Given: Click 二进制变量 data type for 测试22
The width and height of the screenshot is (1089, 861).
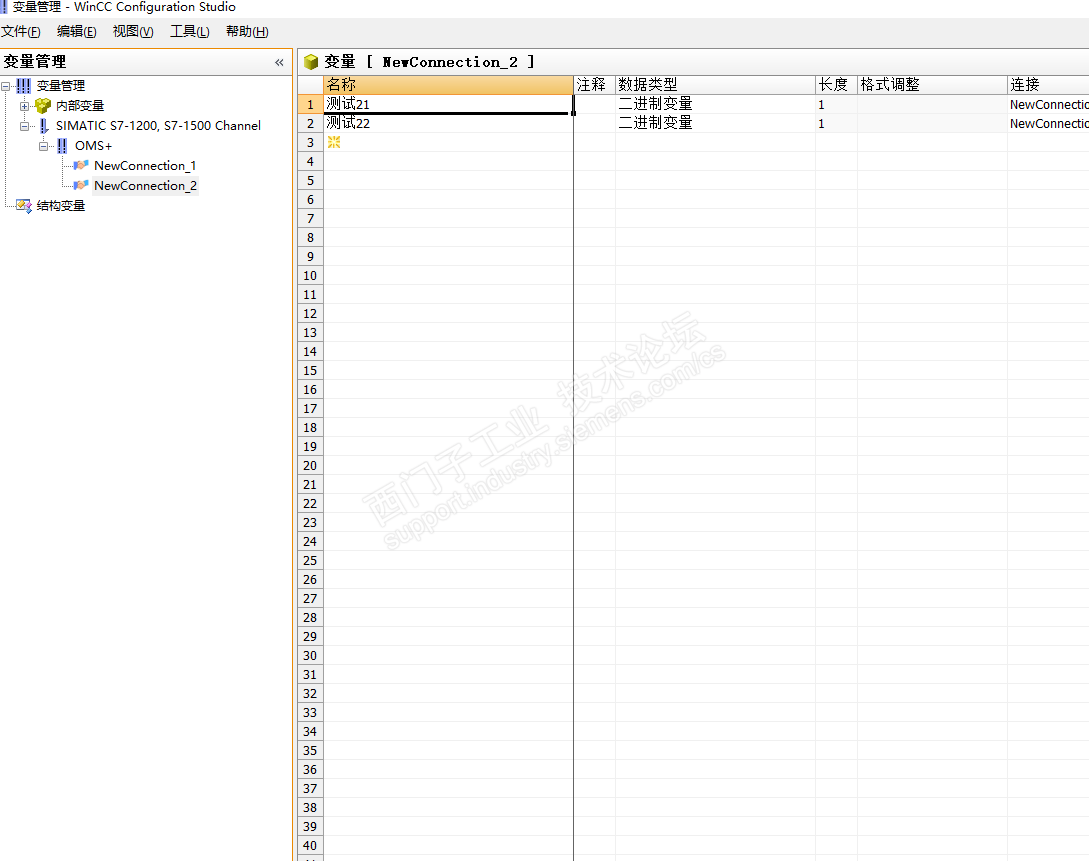Looking at the screenshot, I should tap(715, 124).
